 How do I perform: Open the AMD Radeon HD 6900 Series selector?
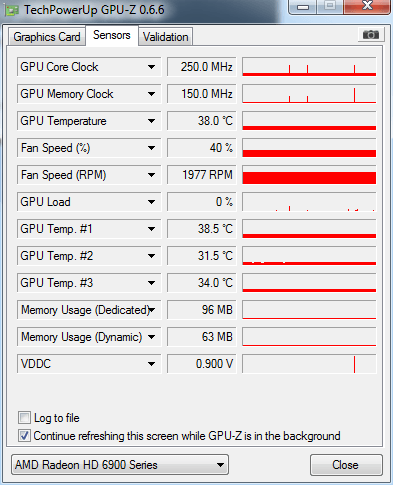coord(120,465)
